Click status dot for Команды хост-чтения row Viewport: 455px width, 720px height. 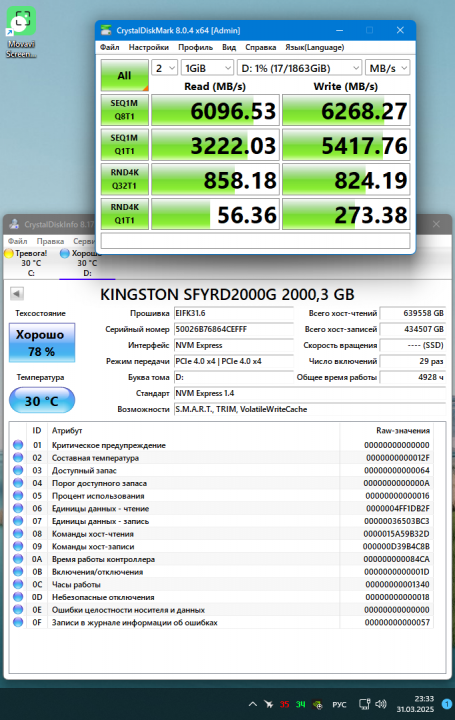[x=18, y=534]
